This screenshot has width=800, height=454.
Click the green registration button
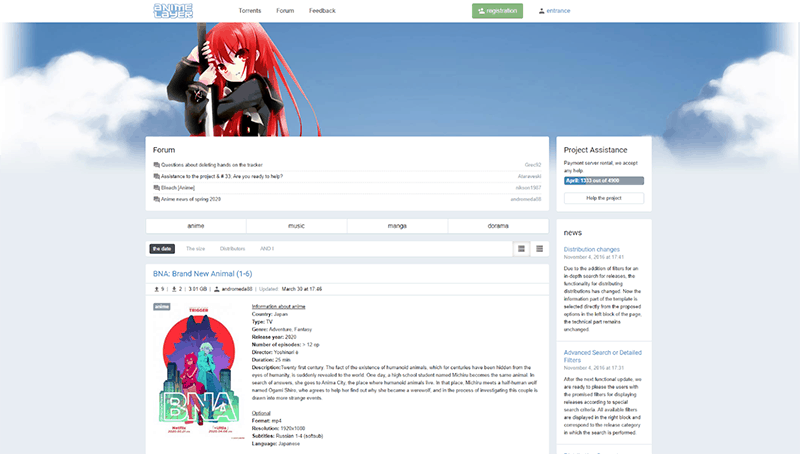pyautogui.click(x=497, y=11)
